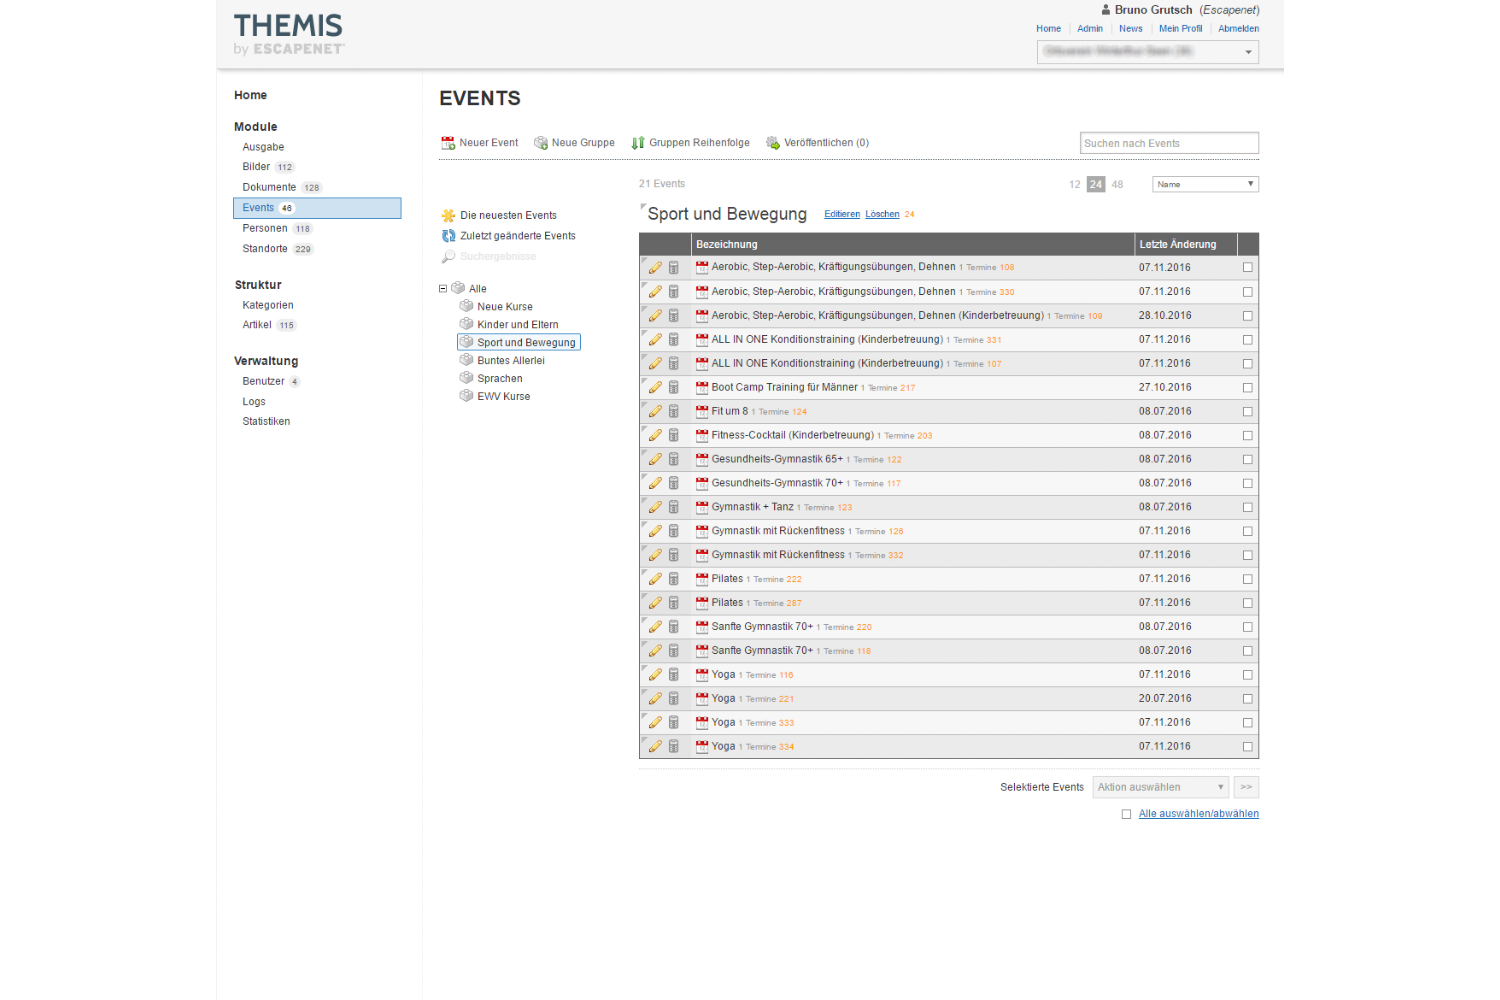Toggle the Alle auswählen/abwählen checkbox

pos(1126,814)
